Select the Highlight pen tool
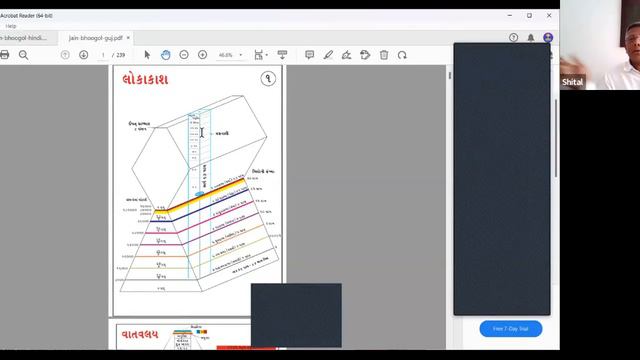The width and height of the screenshot is (640, 360). (328, 55)
